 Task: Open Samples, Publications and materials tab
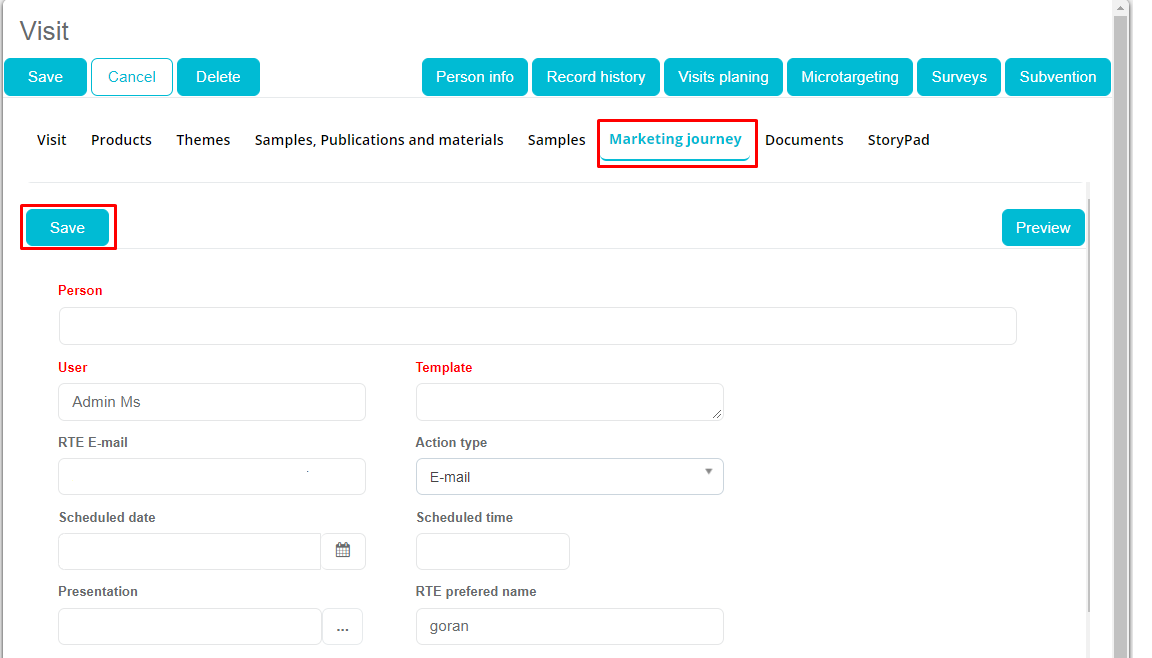379,140
